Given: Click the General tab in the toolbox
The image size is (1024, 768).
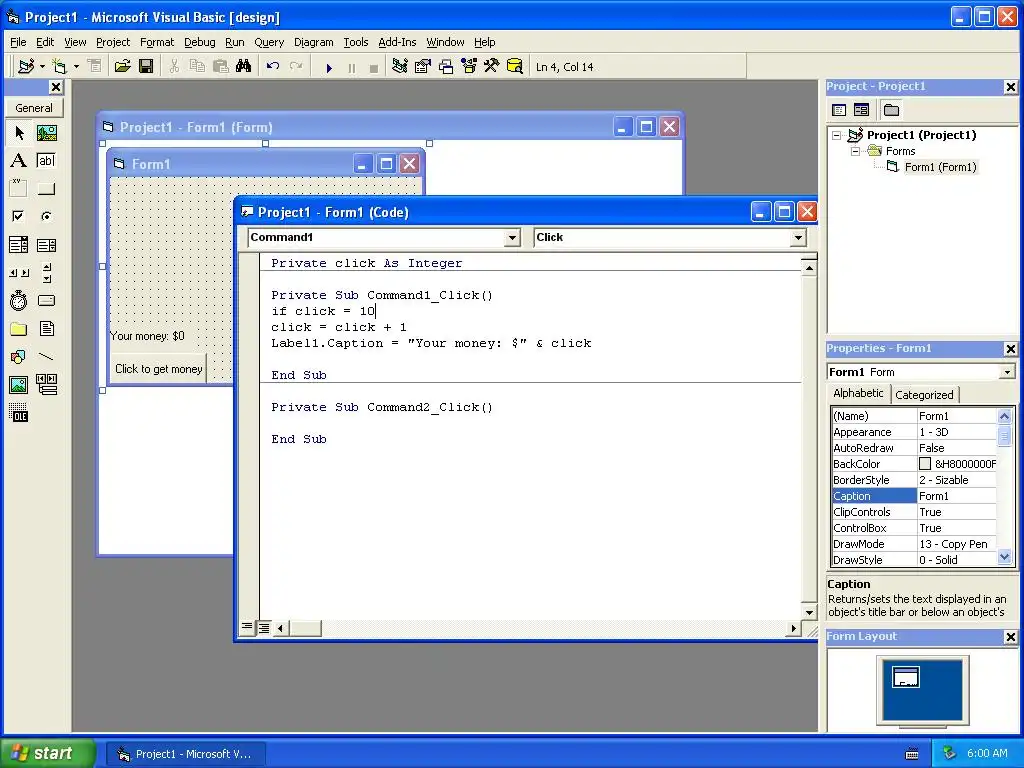Looking at the screenshot, I should (34, 108).
